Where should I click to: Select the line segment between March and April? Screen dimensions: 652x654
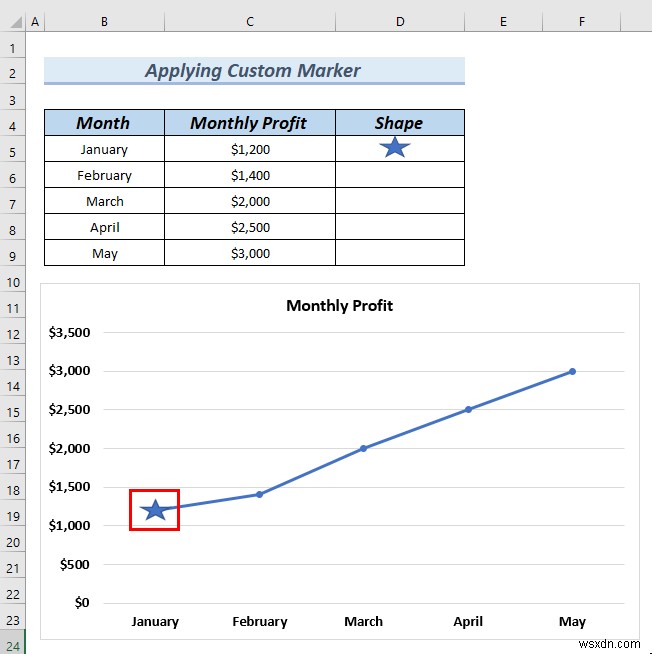tap(416, 429)
